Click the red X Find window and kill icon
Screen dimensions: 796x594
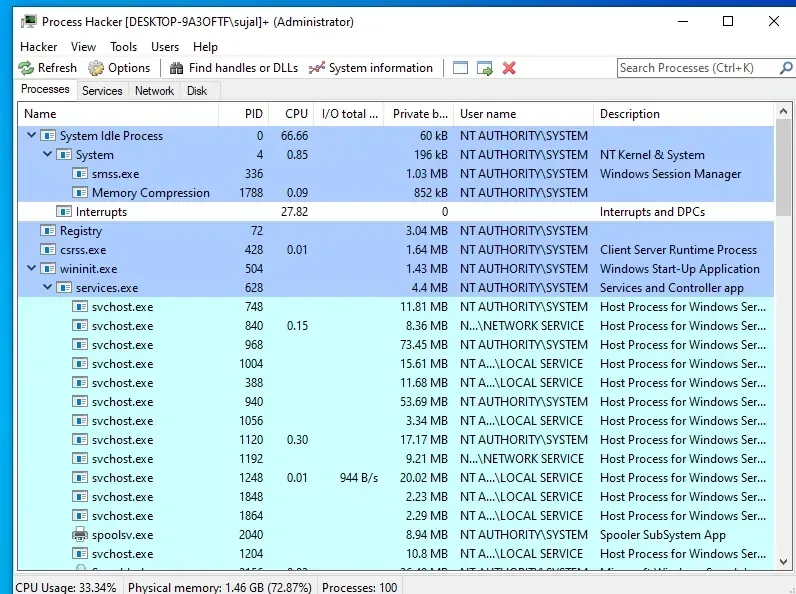pos(509,68)
